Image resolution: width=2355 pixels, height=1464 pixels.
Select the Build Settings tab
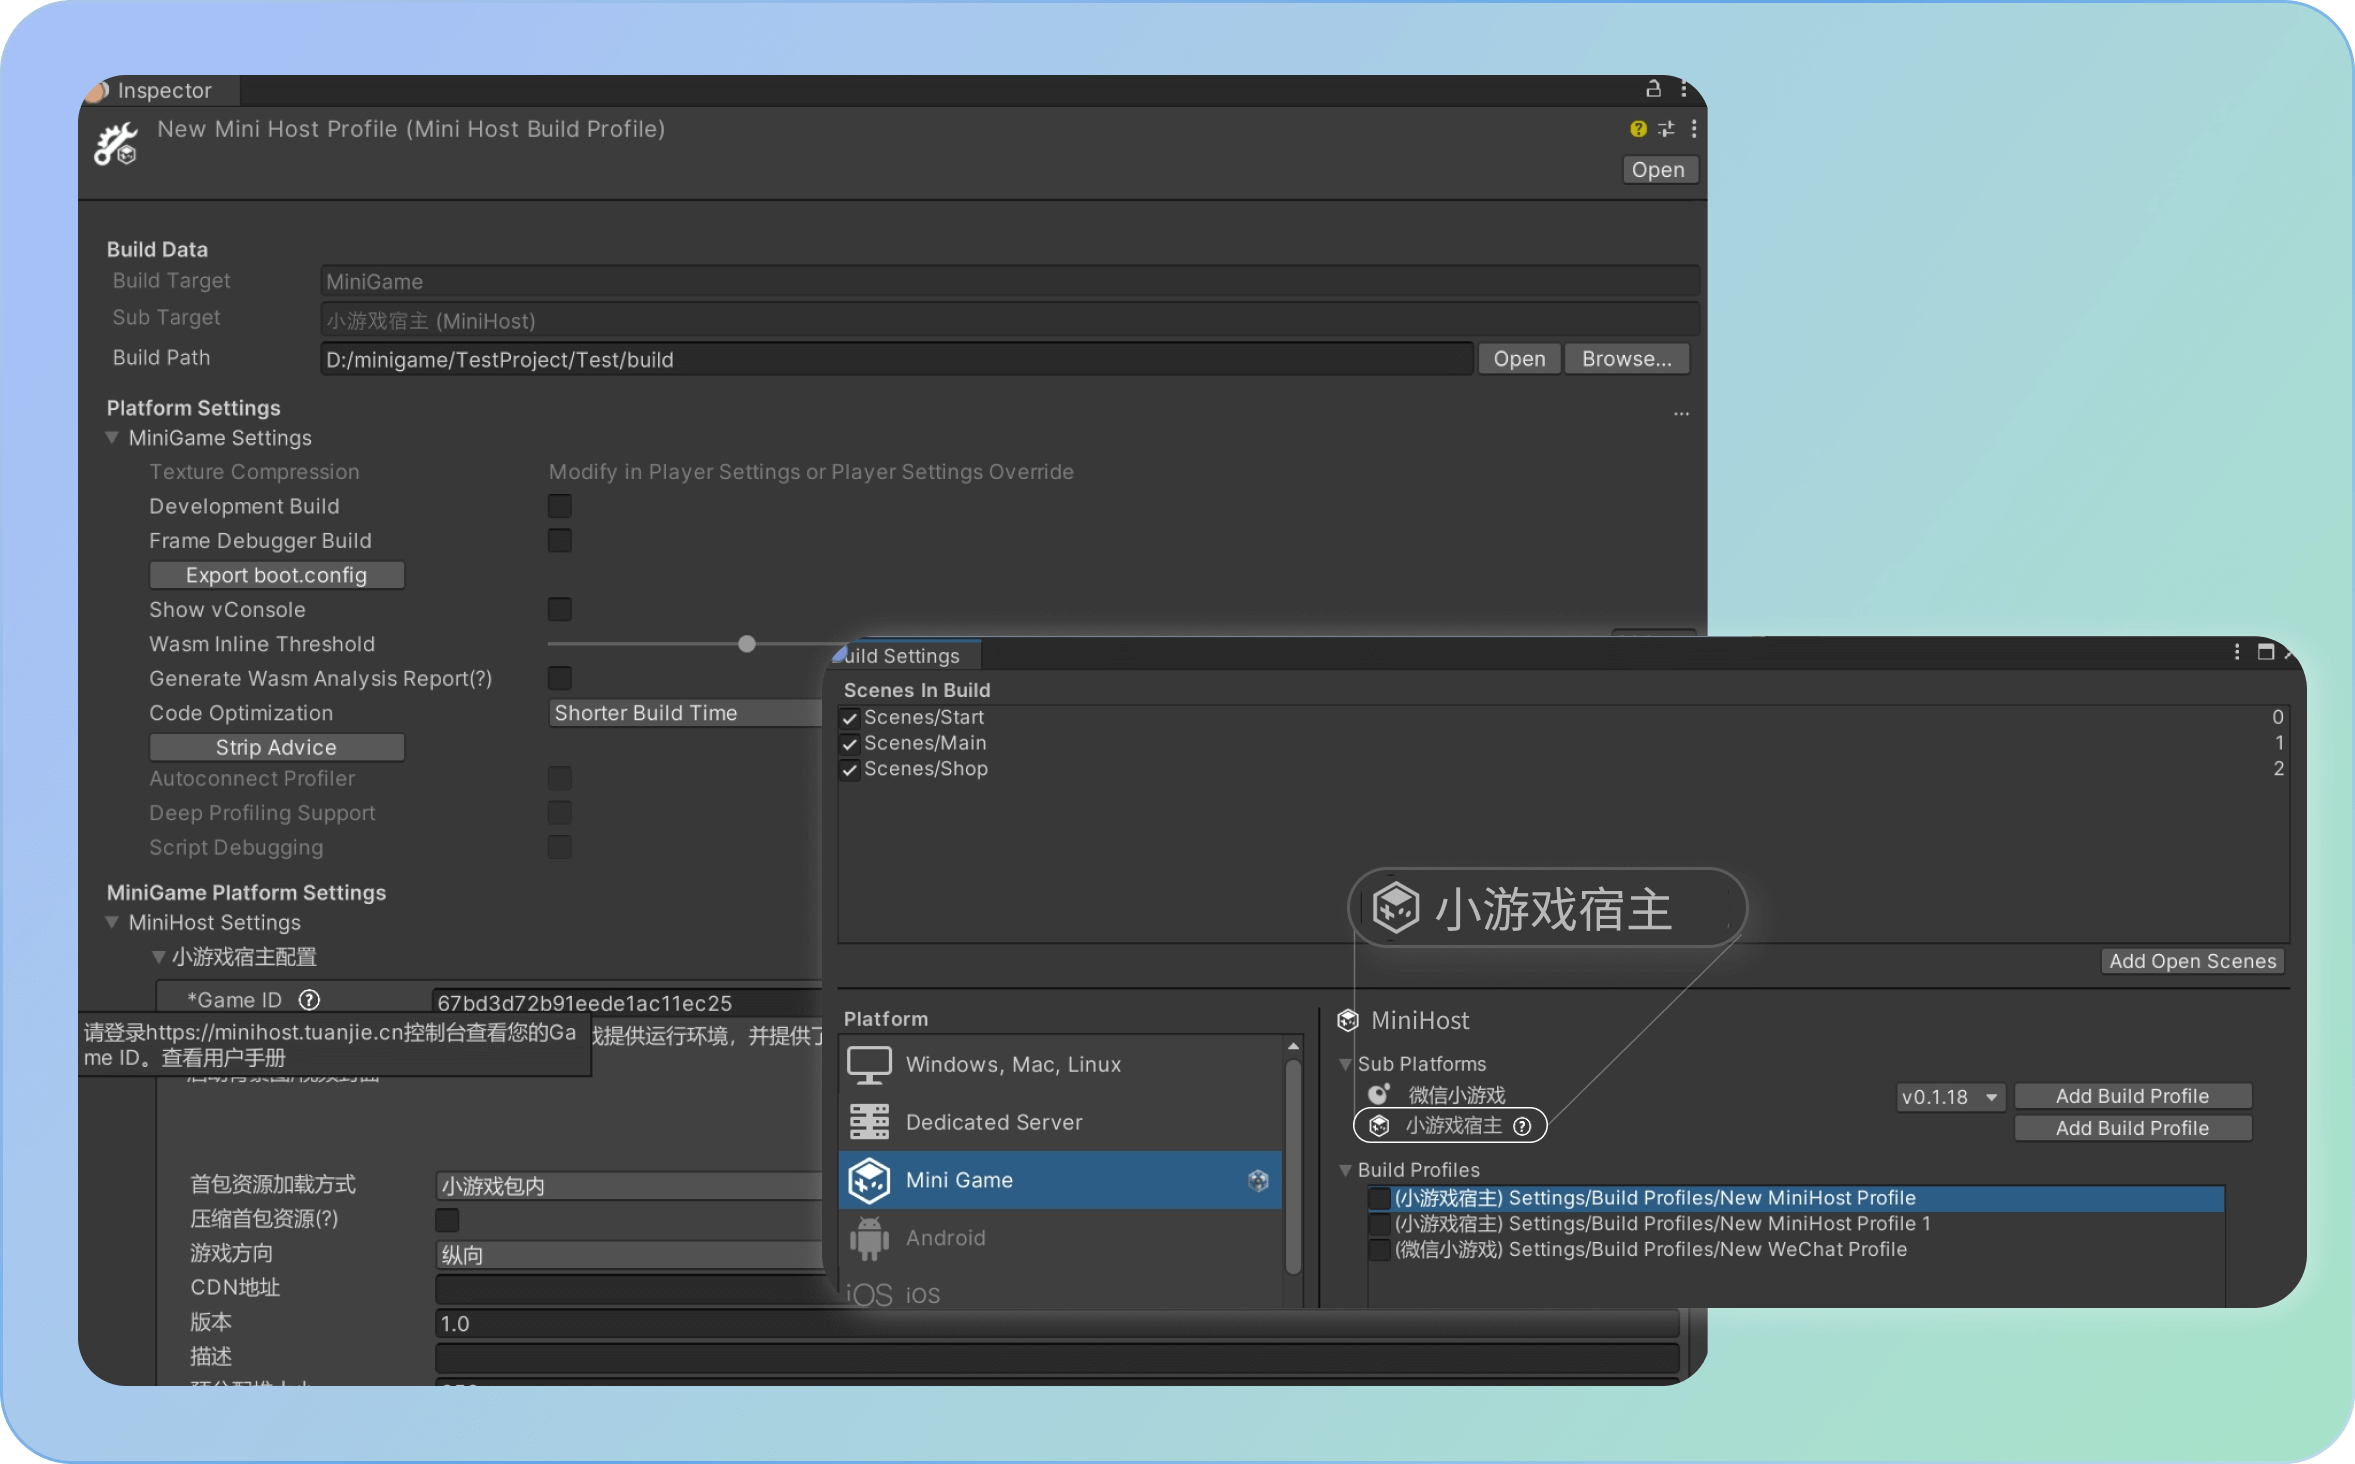pos(903,656)
